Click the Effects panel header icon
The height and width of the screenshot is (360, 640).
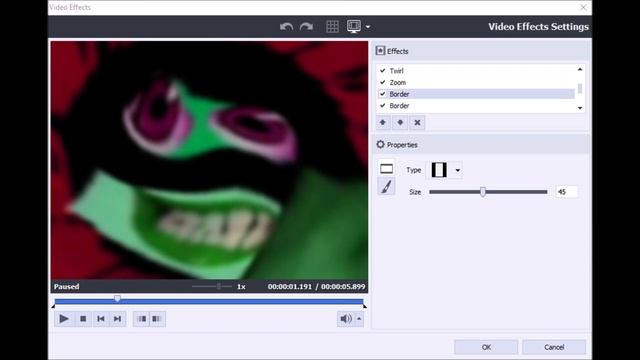pyautogui.click(x=380, y=51)
